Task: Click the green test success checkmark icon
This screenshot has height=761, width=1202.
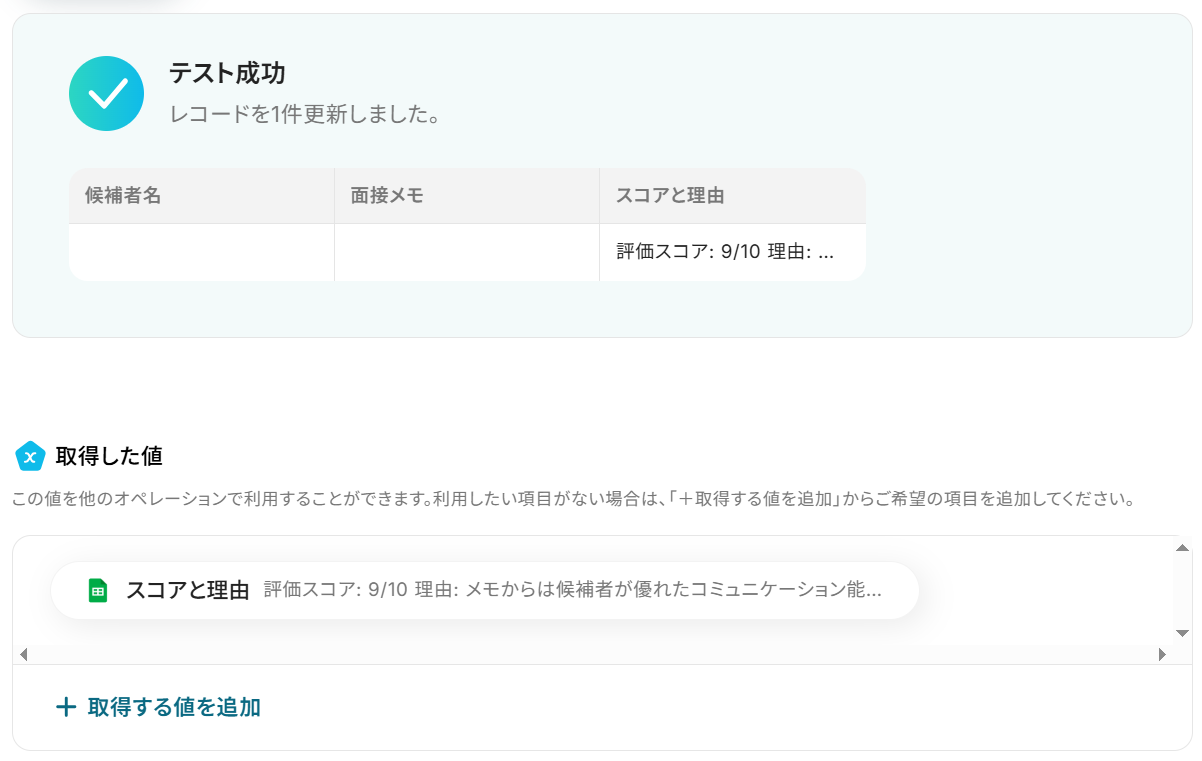Action: [107, 93]
